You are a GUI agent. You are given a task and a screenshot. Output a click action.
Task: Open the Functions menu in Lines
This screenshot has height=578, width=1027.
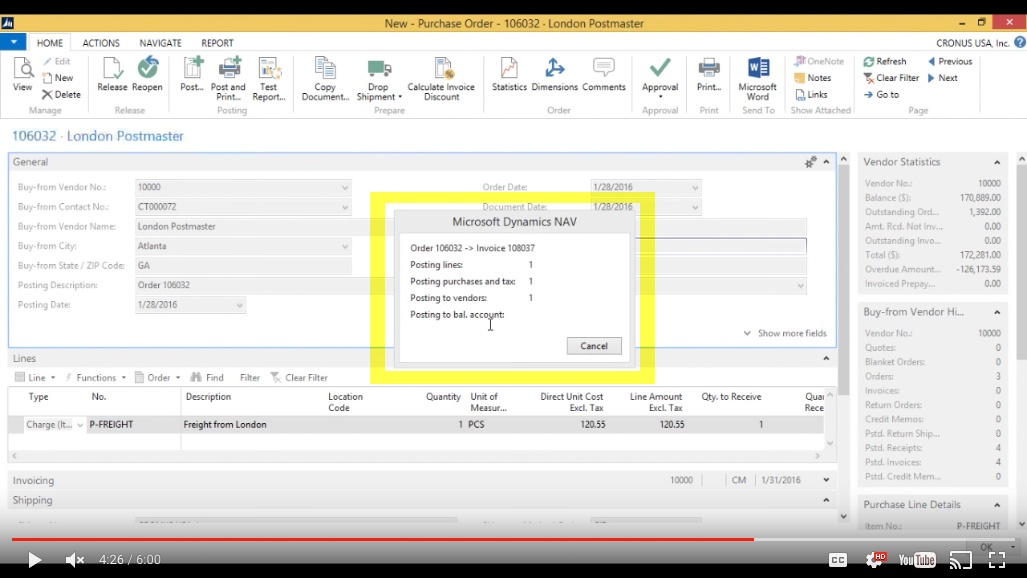tap(96, 377)
